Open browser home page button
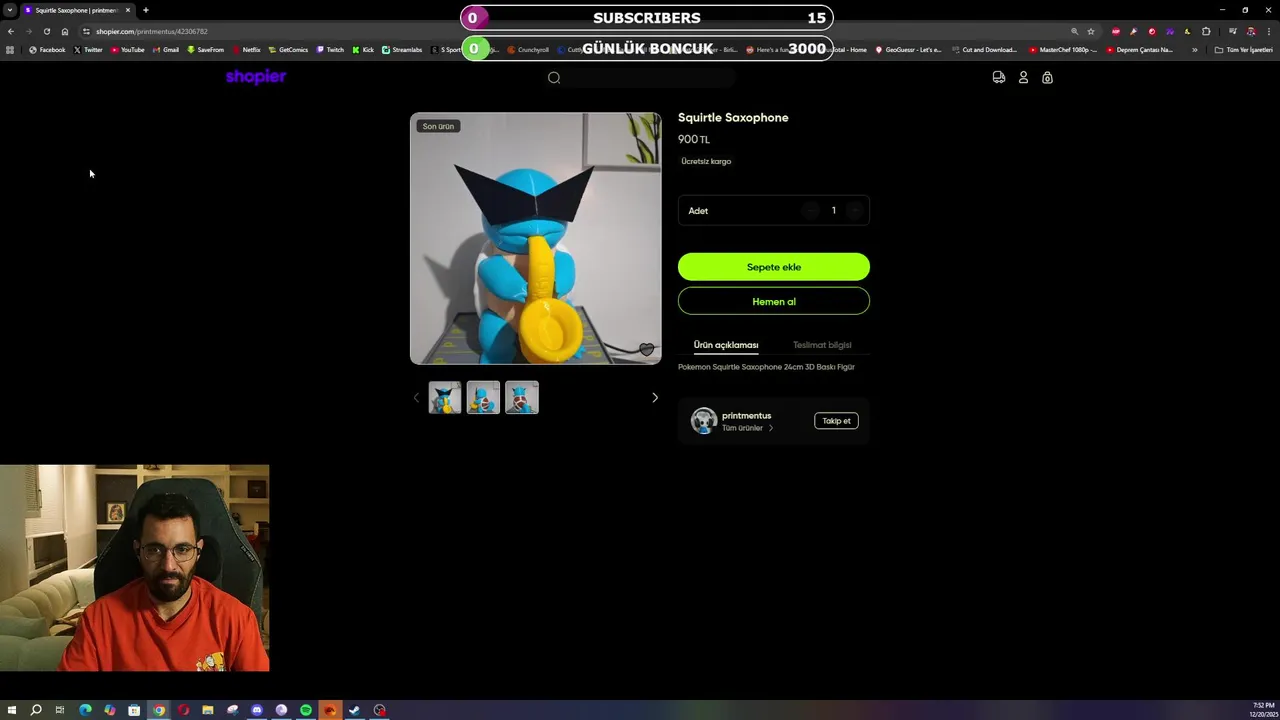Image resolution: width=1280 pixels, height=720 pixels. [x=65, y=31]
